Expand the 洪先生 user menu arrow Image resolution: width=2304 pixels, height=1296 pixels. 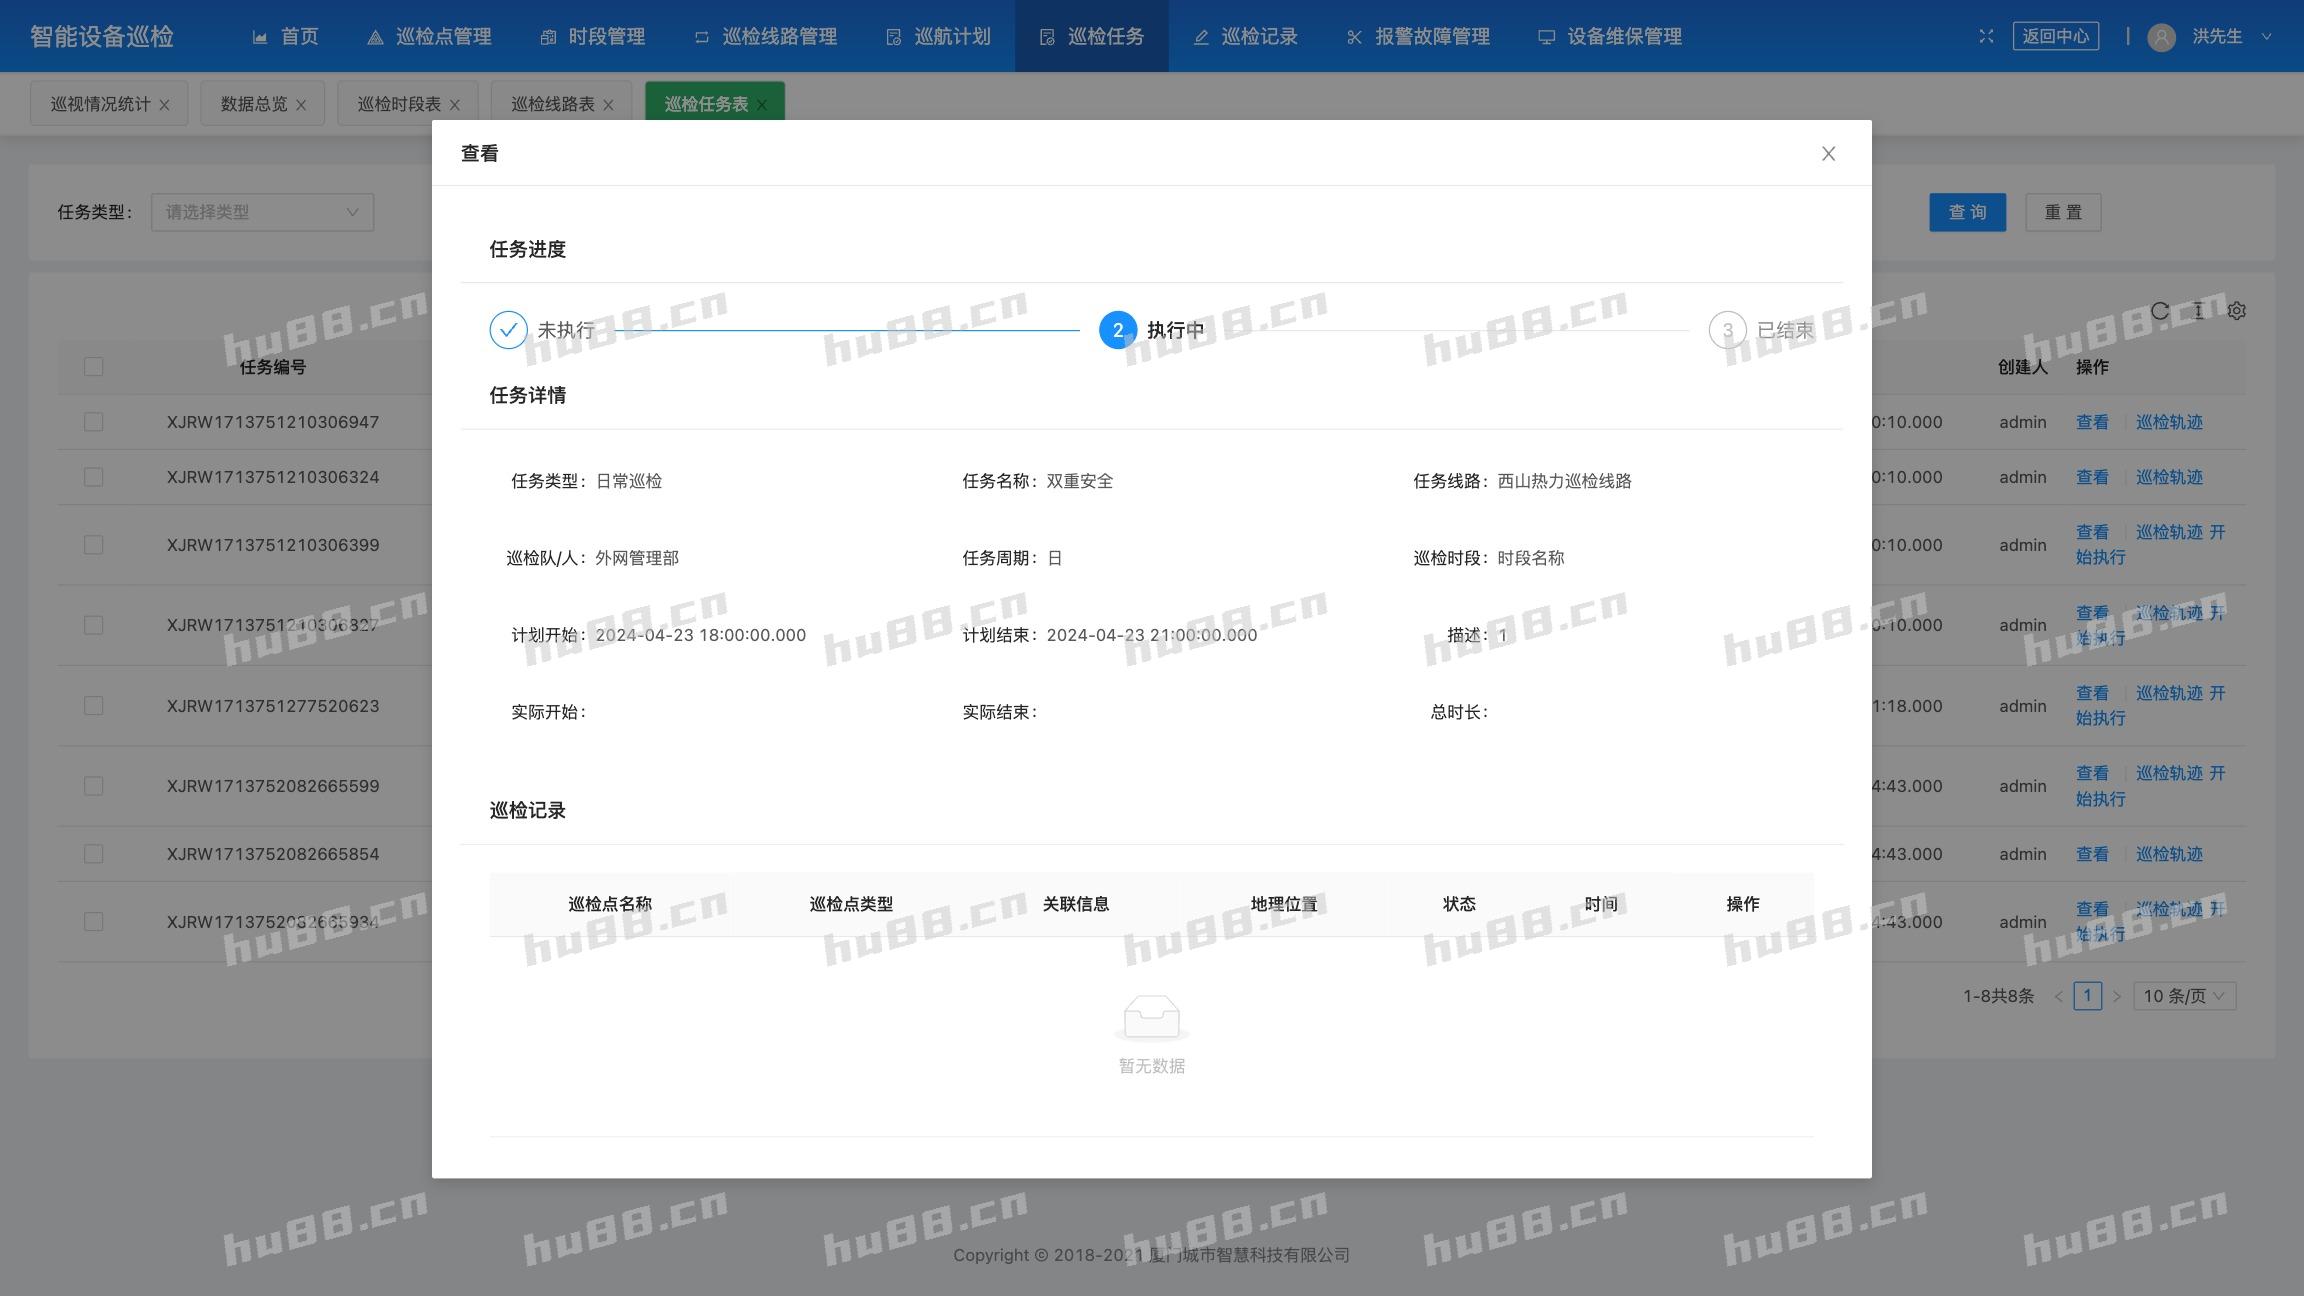(x=2267, y=36)
